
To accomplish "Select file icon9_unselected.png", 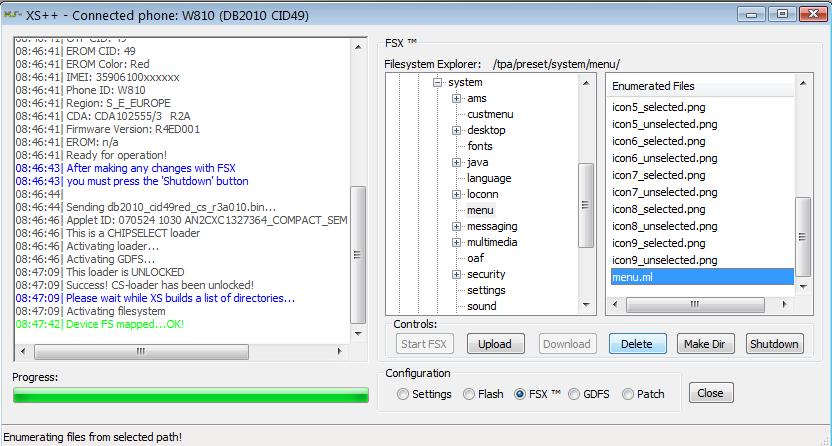I will click(x=664, y=260).
